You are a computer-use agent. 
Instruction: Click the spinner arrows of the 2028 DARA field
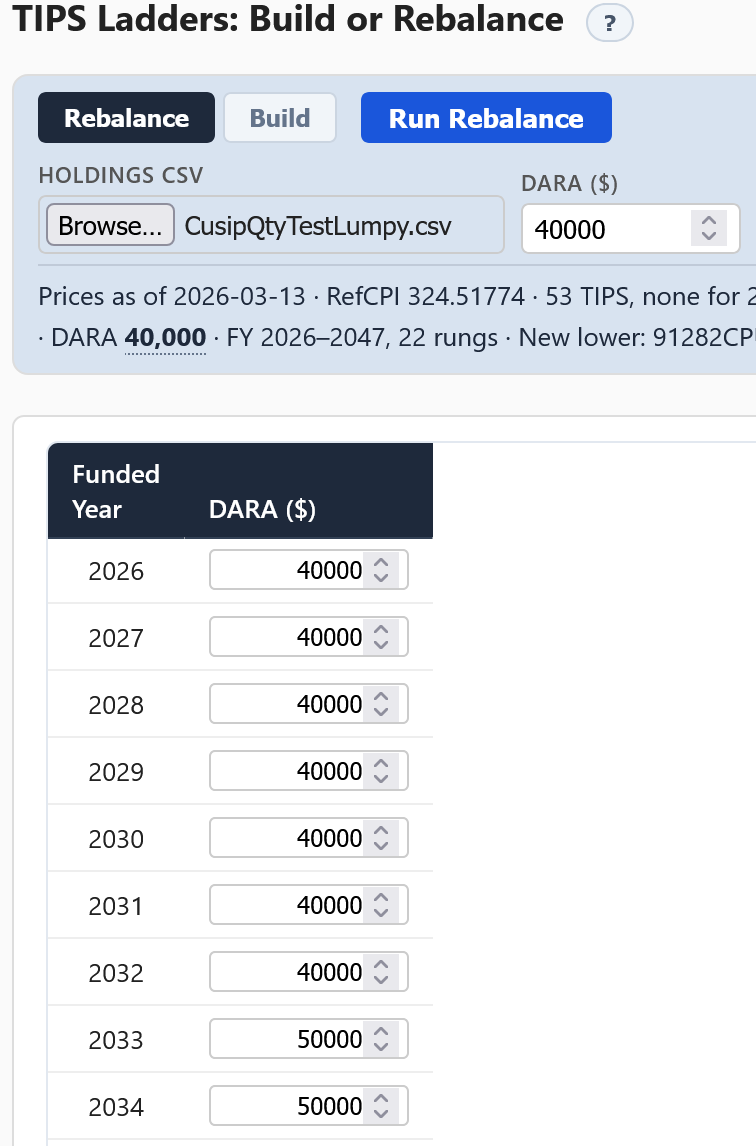click(x=381, y=704)
